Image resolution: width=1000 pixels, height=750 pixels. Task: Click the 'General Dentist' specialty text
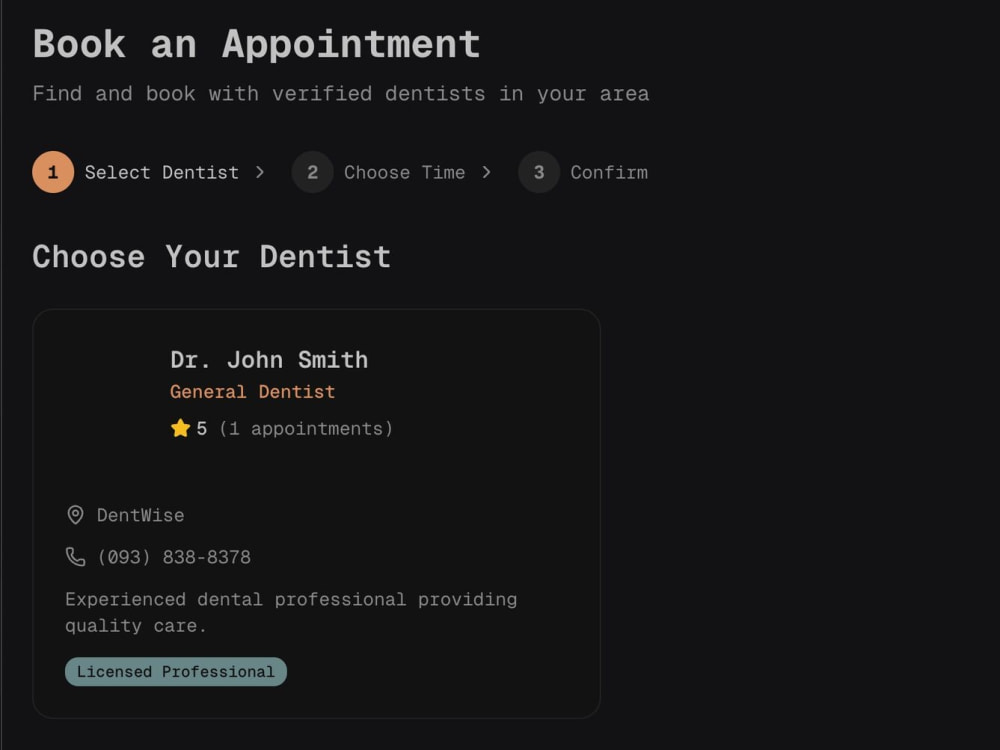click(253, 392)
